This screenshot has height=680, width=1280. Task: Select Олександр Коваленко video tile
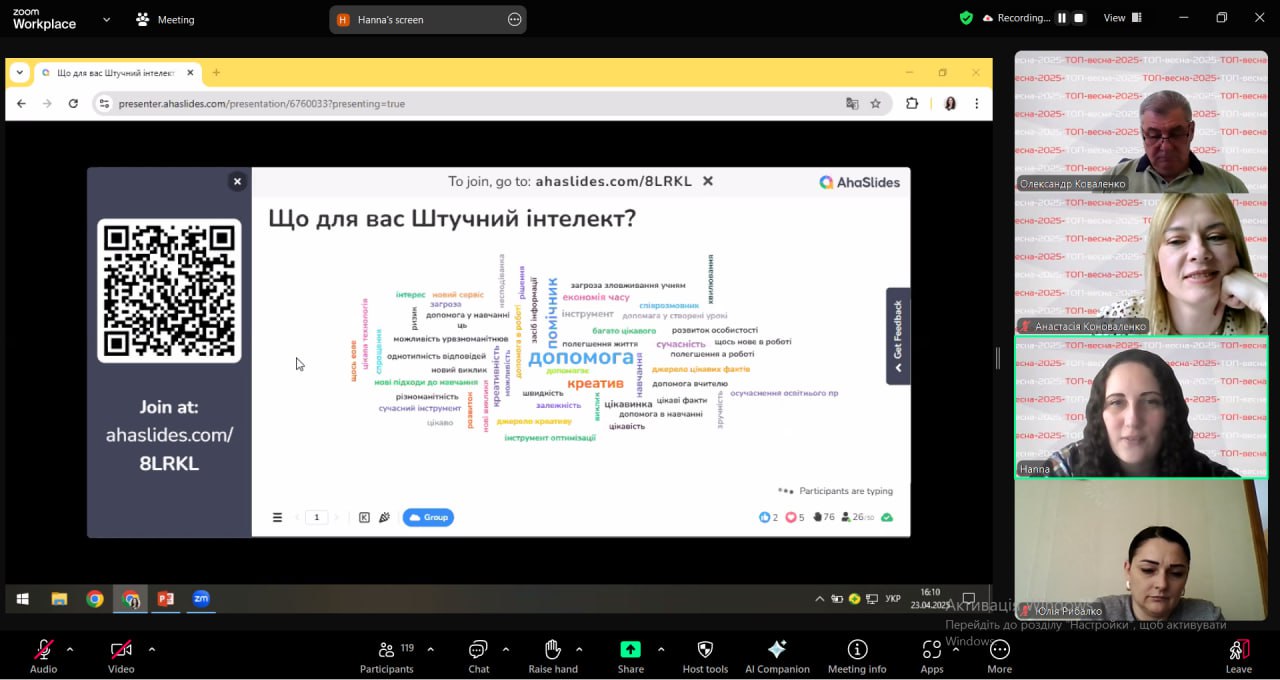click(1141, 122)
